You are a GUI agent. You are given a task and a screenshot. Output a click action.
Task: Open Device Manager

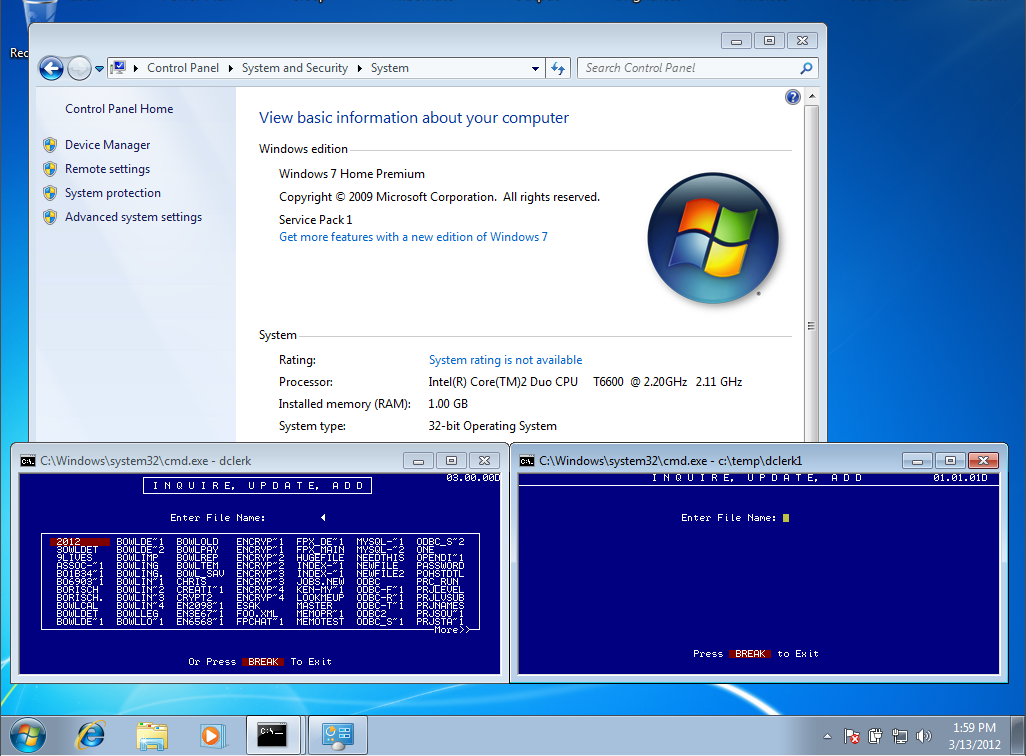tap(107, 145)
